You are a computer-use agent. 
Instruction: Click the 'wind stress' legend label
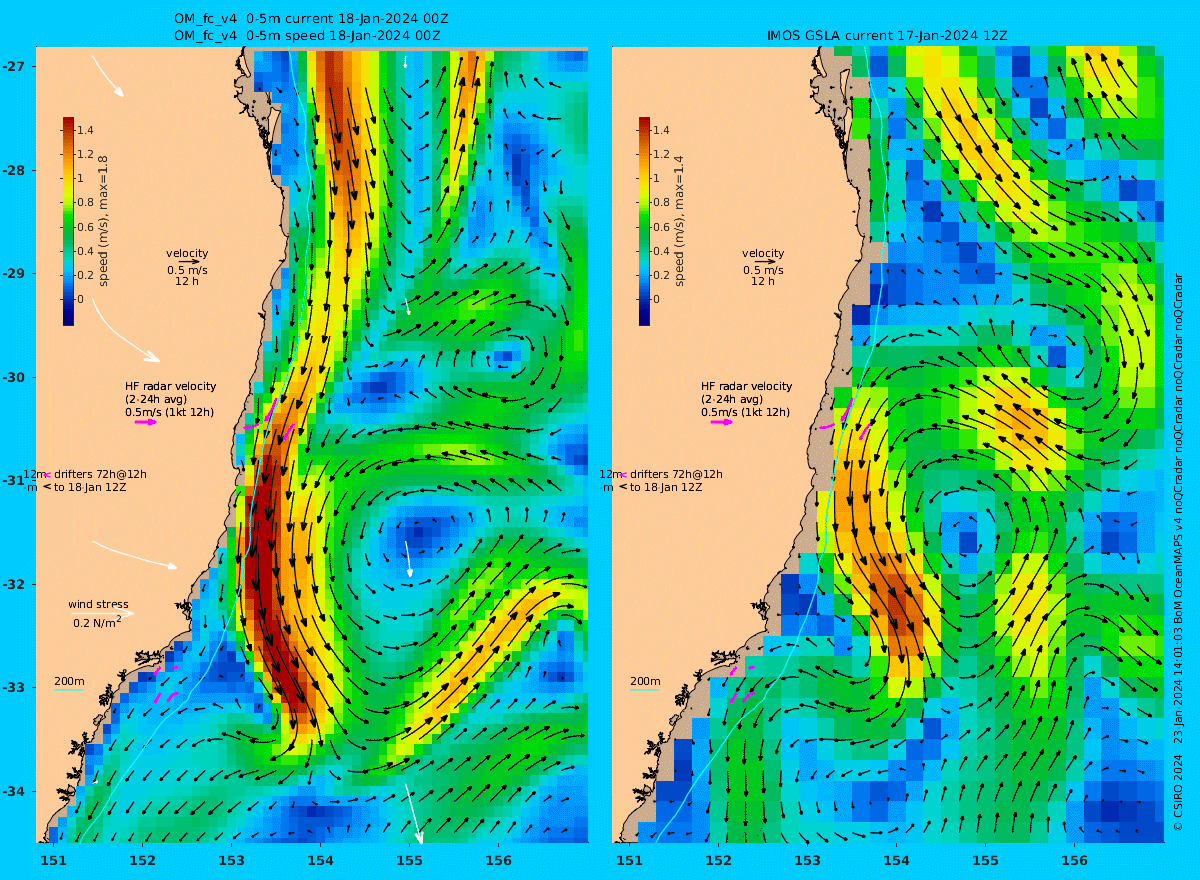coord(98,604)
